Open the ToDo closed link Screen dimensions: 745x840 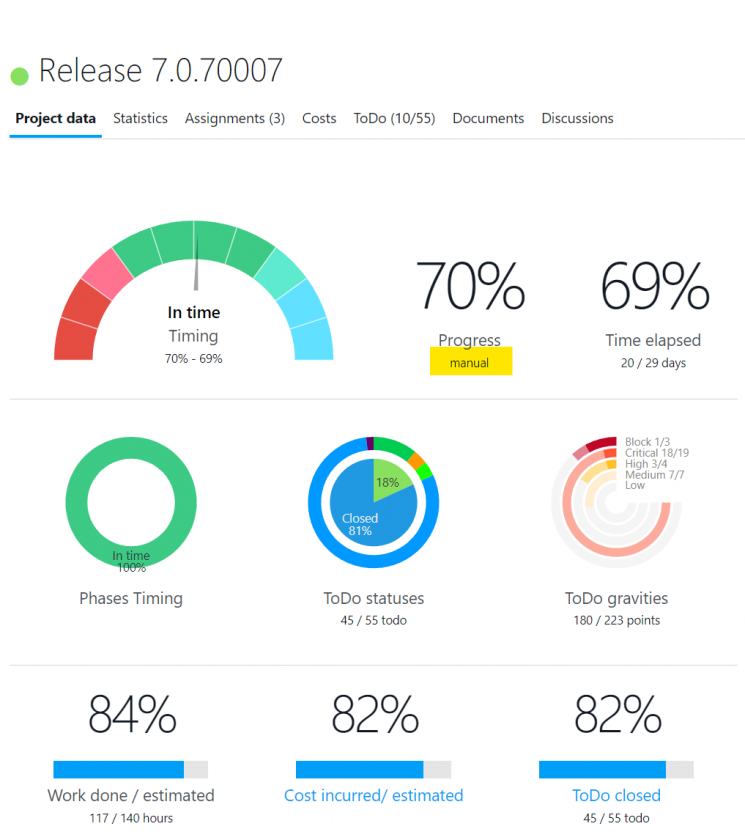(x=616, y=796)
